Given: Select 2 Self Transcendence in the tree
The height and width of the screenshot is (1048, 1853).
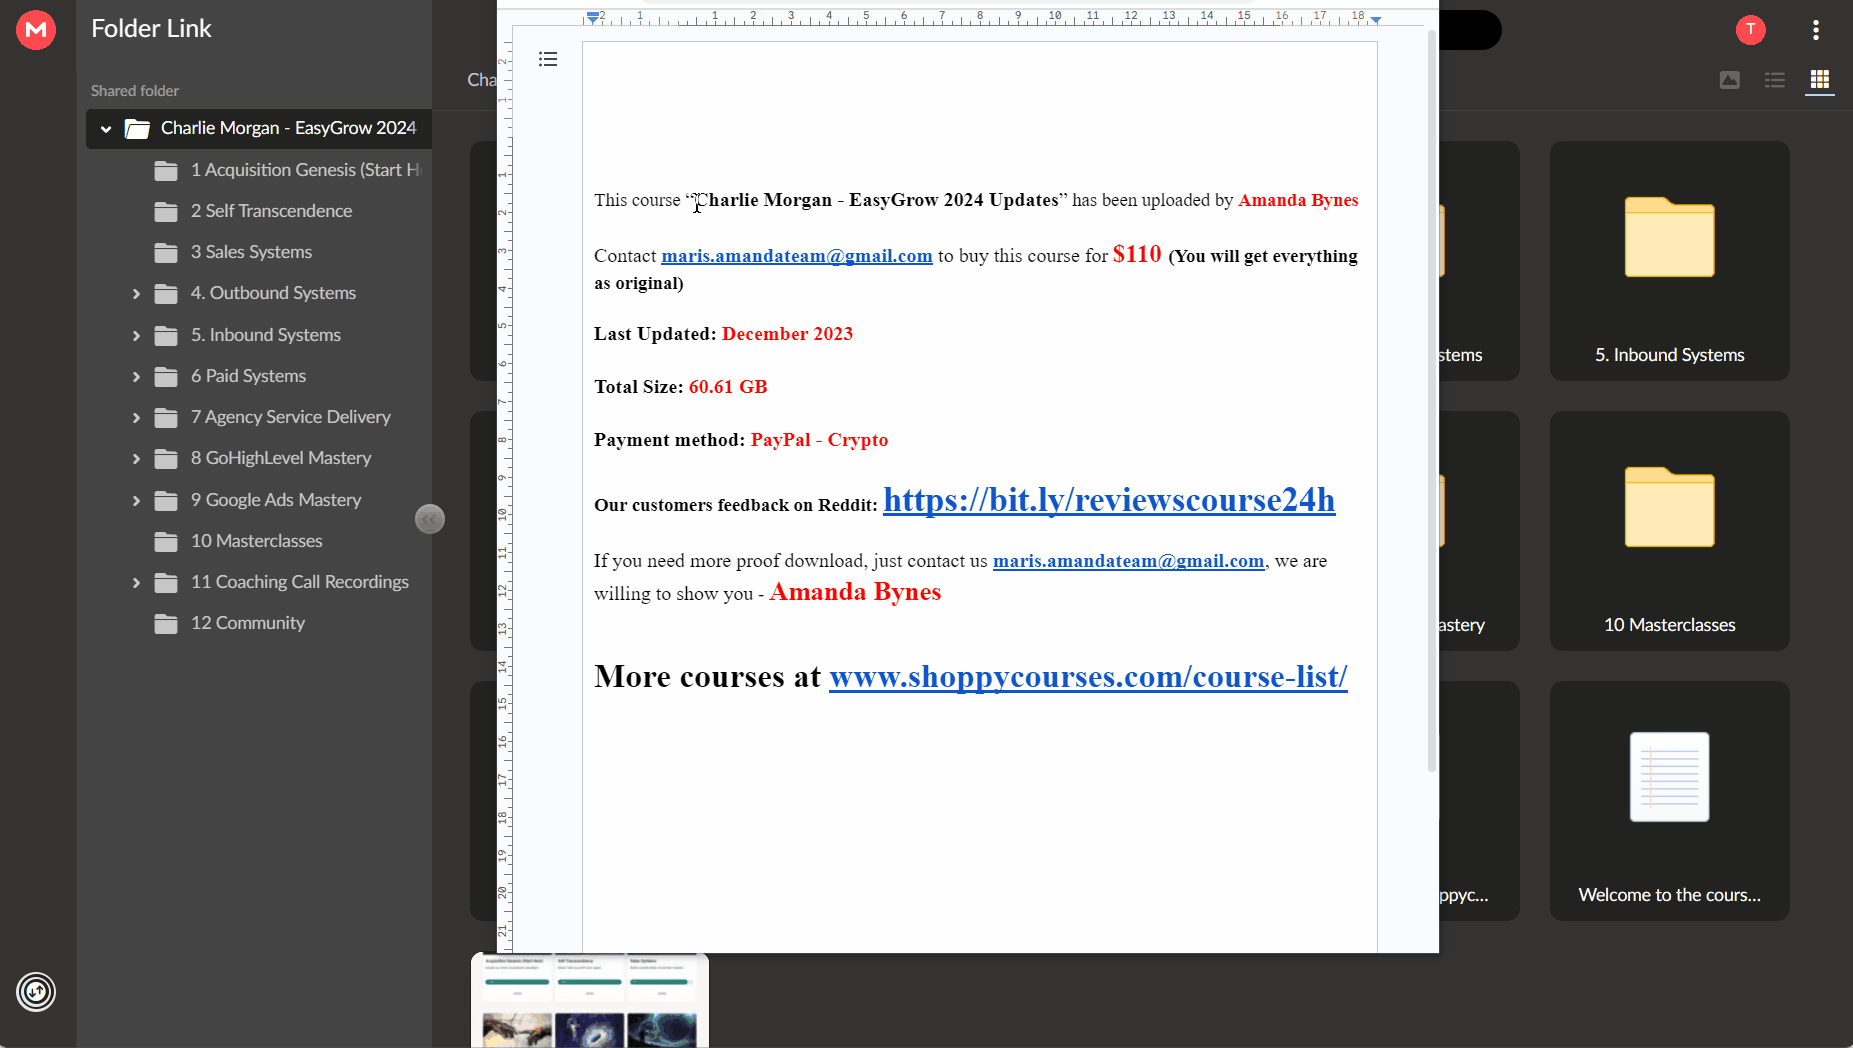Looking at the screenshot, I should (x=271, y=211).
